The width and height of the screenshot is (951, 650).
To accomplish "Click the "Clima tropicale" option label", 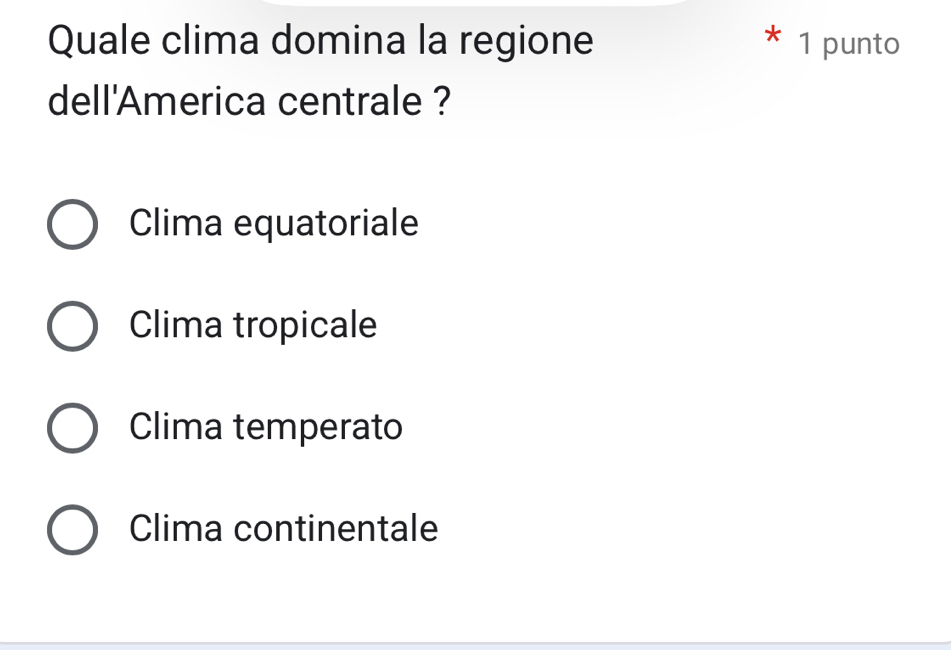I will 253,326.
